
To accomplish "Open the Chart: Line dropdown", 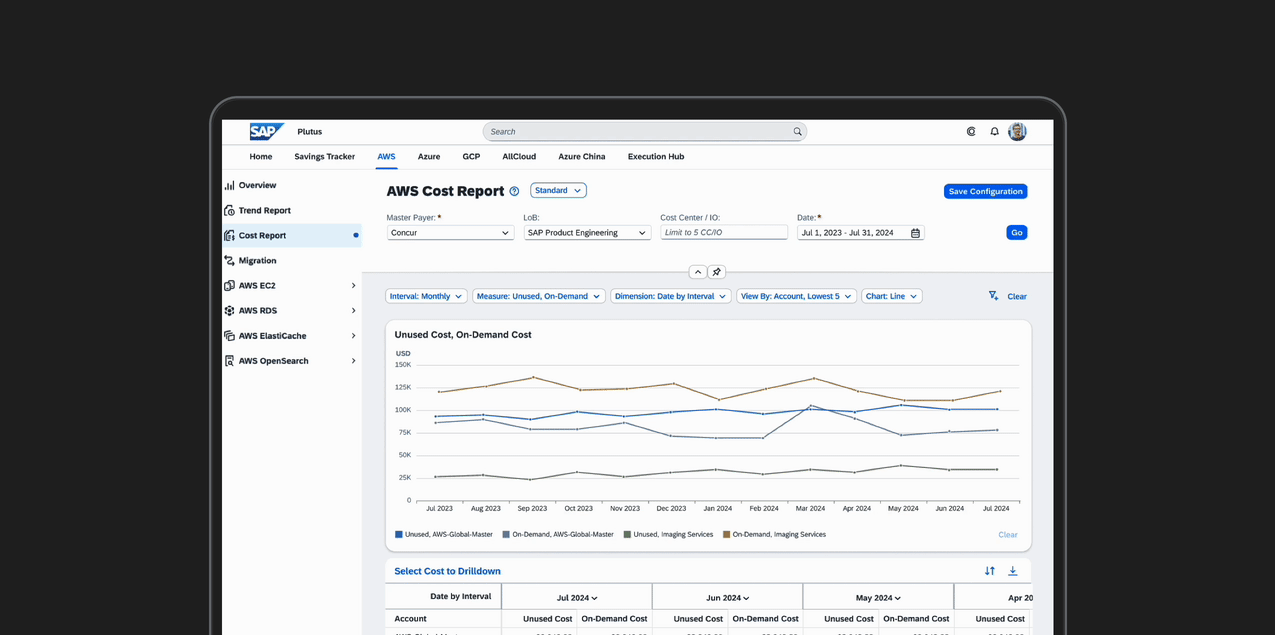I will click(892, 296).
